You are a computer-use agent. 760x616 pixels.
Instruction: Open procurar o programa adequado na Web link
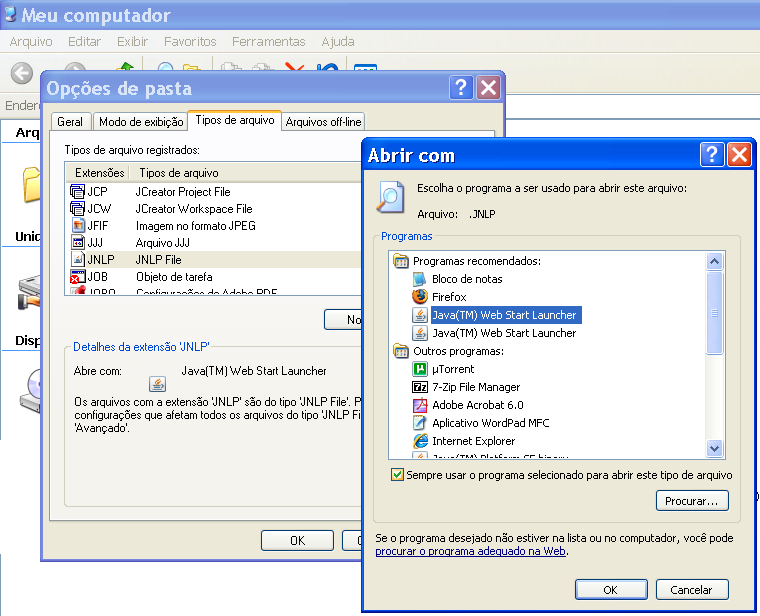pyautogui.click(x=470, y=551)
